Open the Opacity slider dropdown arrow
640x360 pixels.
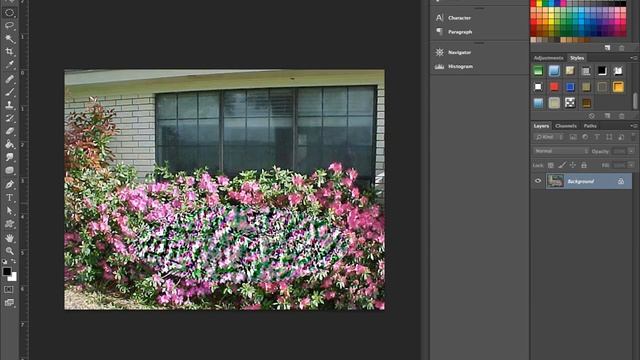[631, 151]
